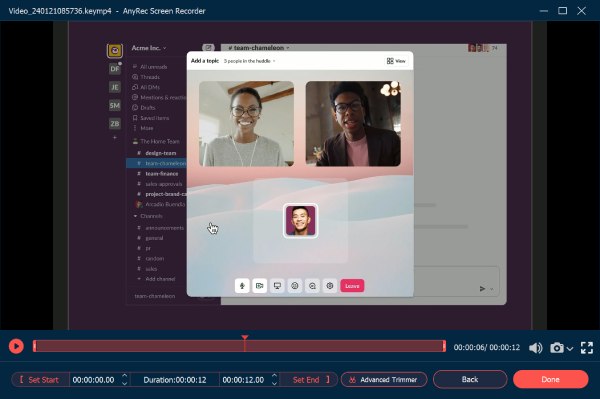Click the Set End button
Screen dimensions: 600x399
[309, 379]
